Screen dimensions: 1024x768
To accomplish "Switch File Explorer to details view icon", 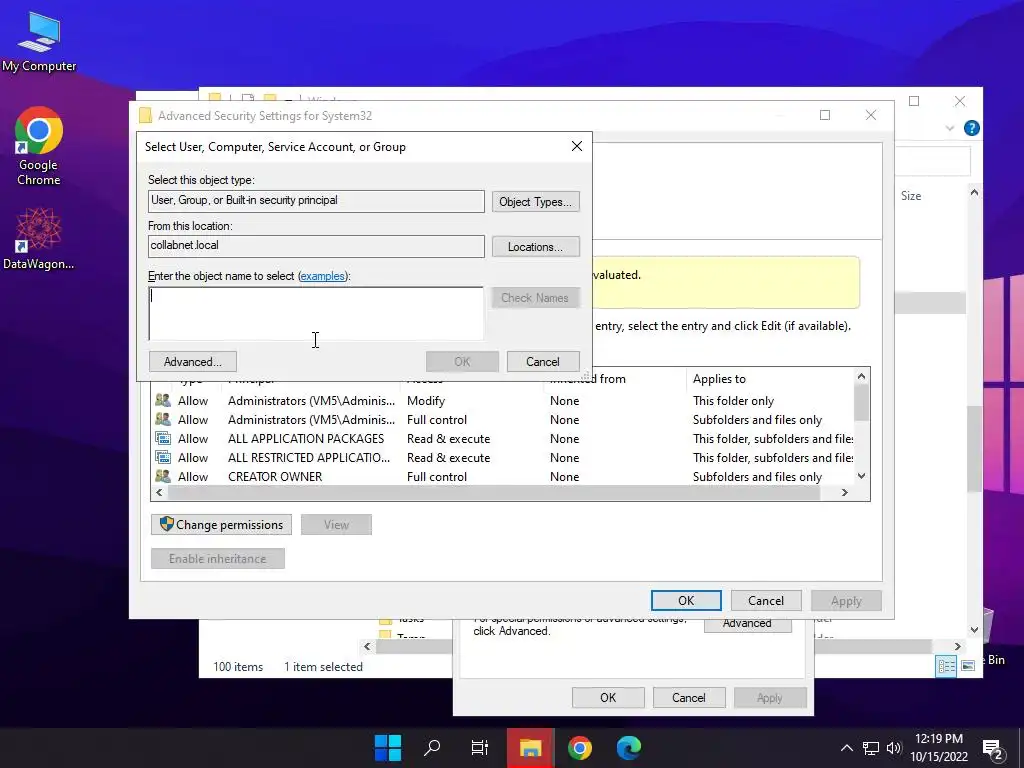I will pyautogui.click(x=946, y=665).
